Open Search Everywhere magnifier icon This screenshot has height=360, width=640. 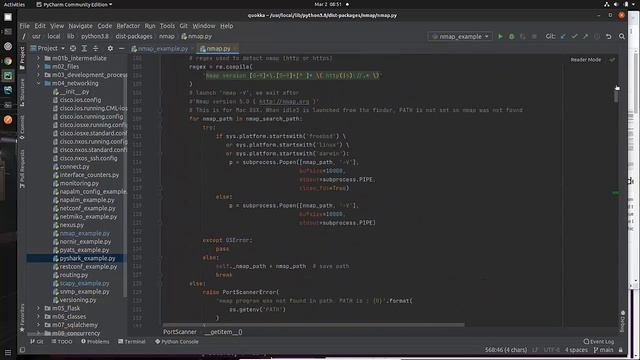coord(622,36)
